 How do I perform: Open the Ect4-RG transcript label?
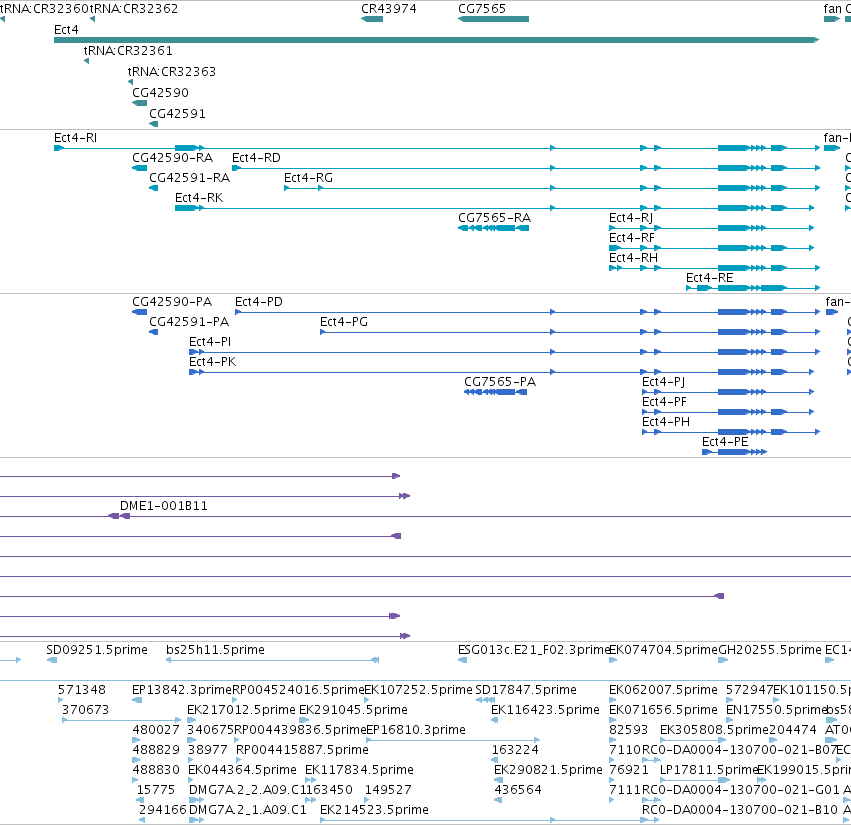(x=308, y=178)
